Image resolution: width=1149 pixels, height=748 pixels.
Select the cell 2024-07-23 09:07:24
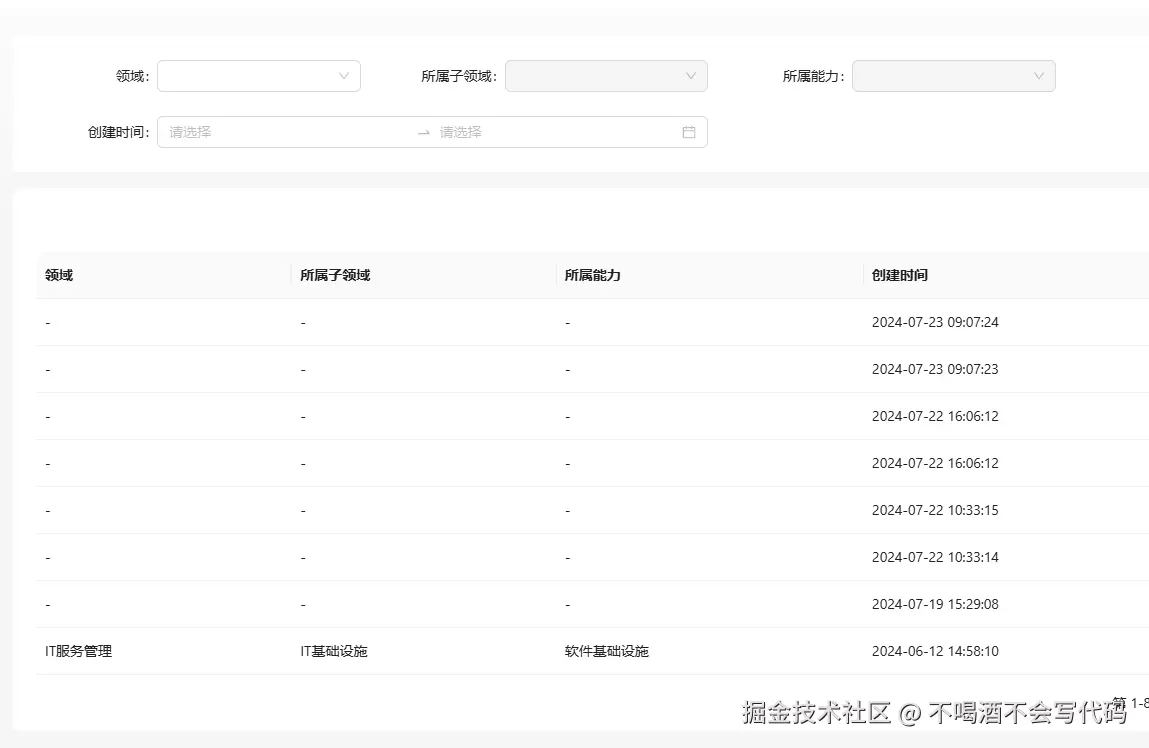[x=935, y=322]
